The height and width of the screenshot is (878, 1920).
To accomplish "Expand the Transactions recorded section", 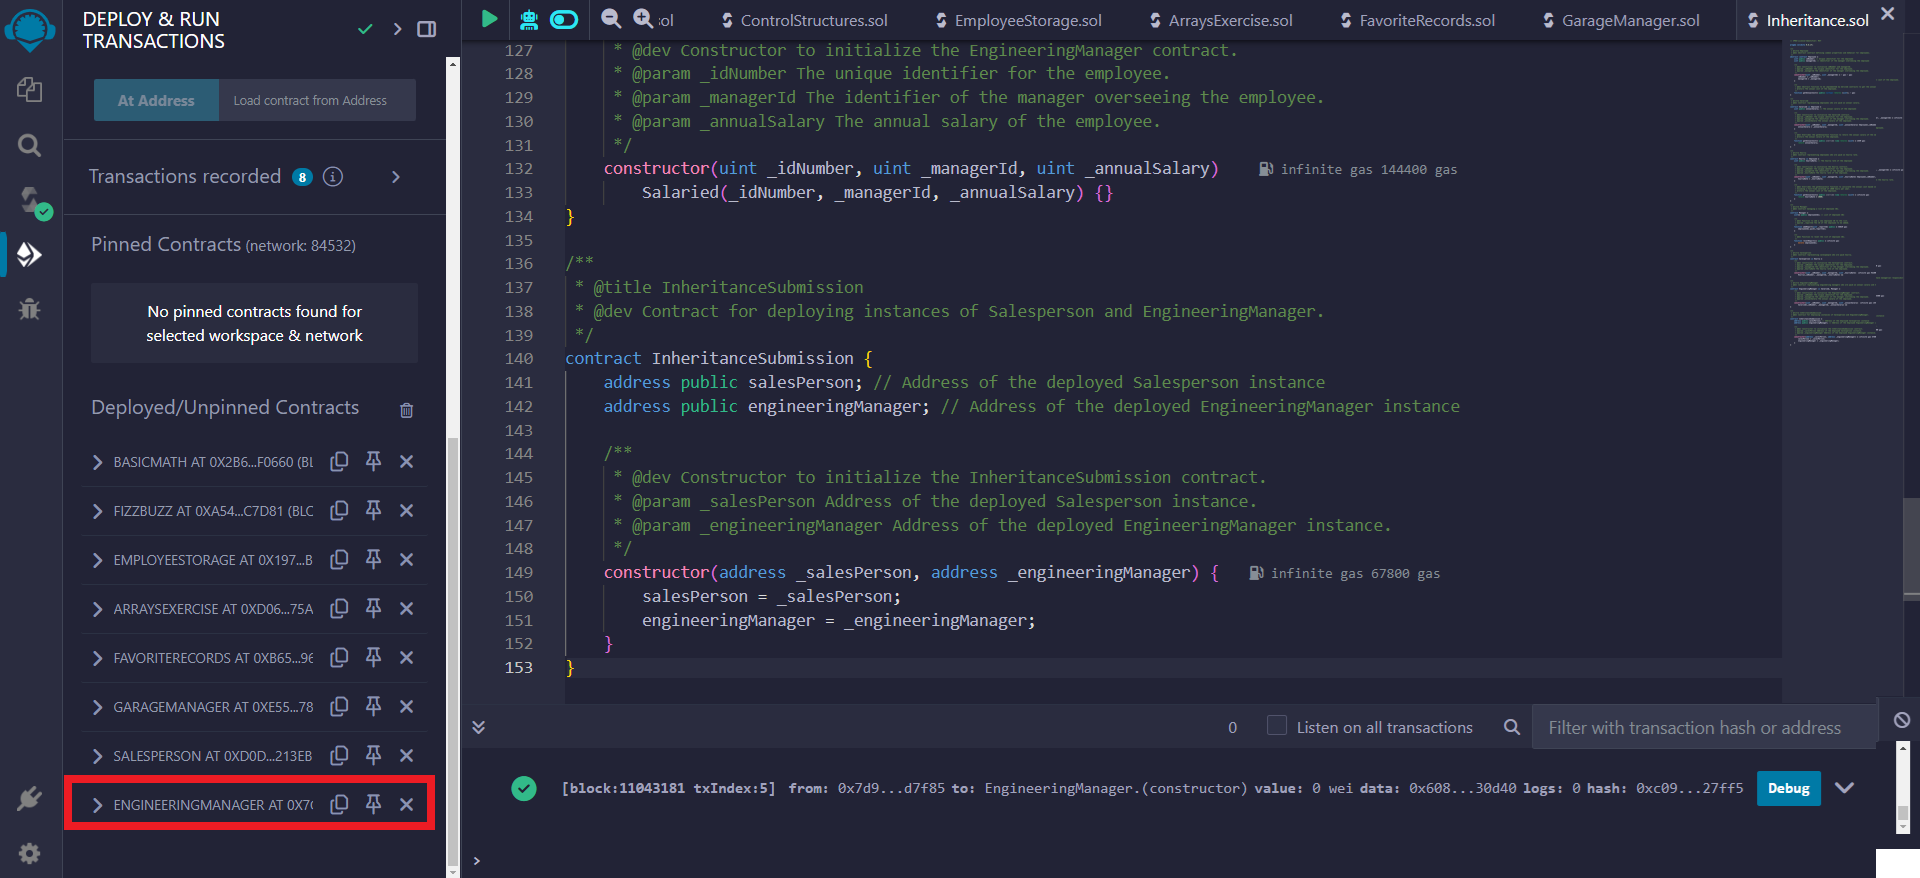I will [396, 177].
